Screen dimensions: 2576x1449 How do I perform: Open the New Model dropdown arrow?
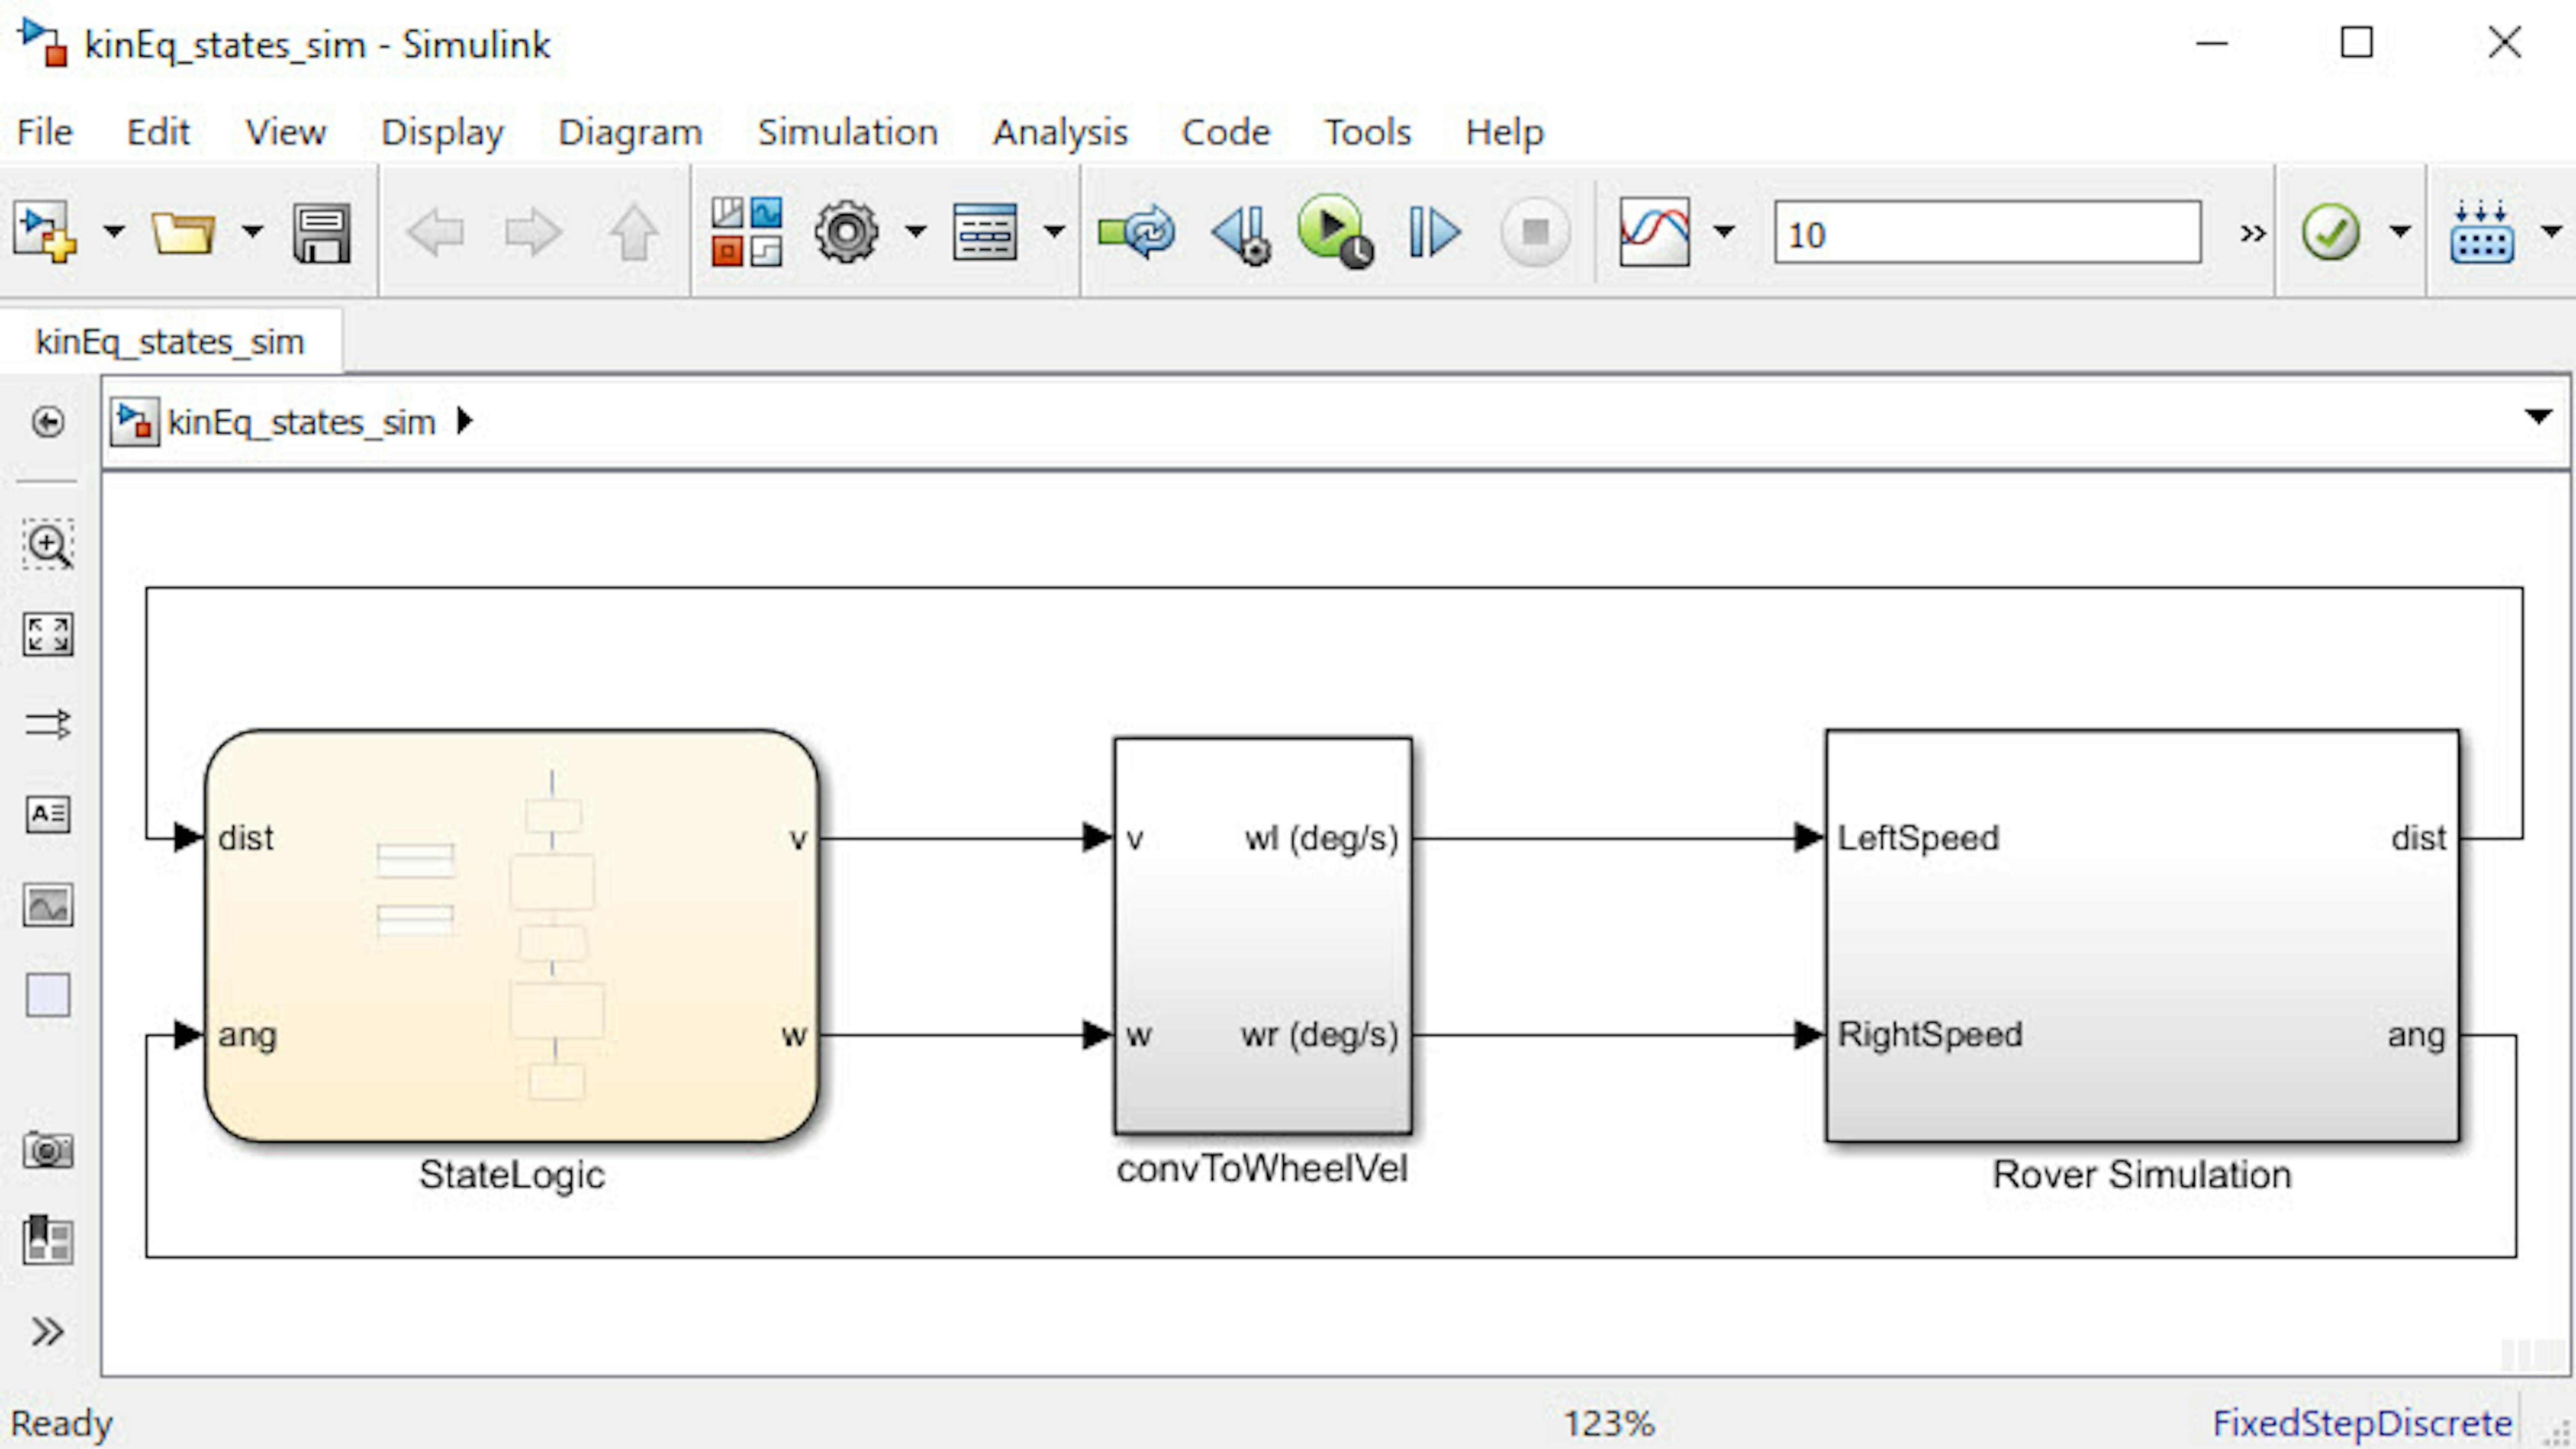pos(114,232)
